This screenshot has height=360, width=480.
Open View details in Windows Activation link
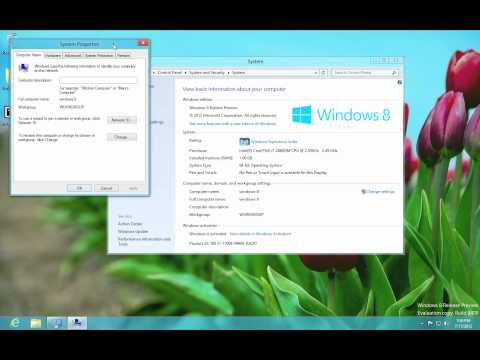tap(260, 234)
